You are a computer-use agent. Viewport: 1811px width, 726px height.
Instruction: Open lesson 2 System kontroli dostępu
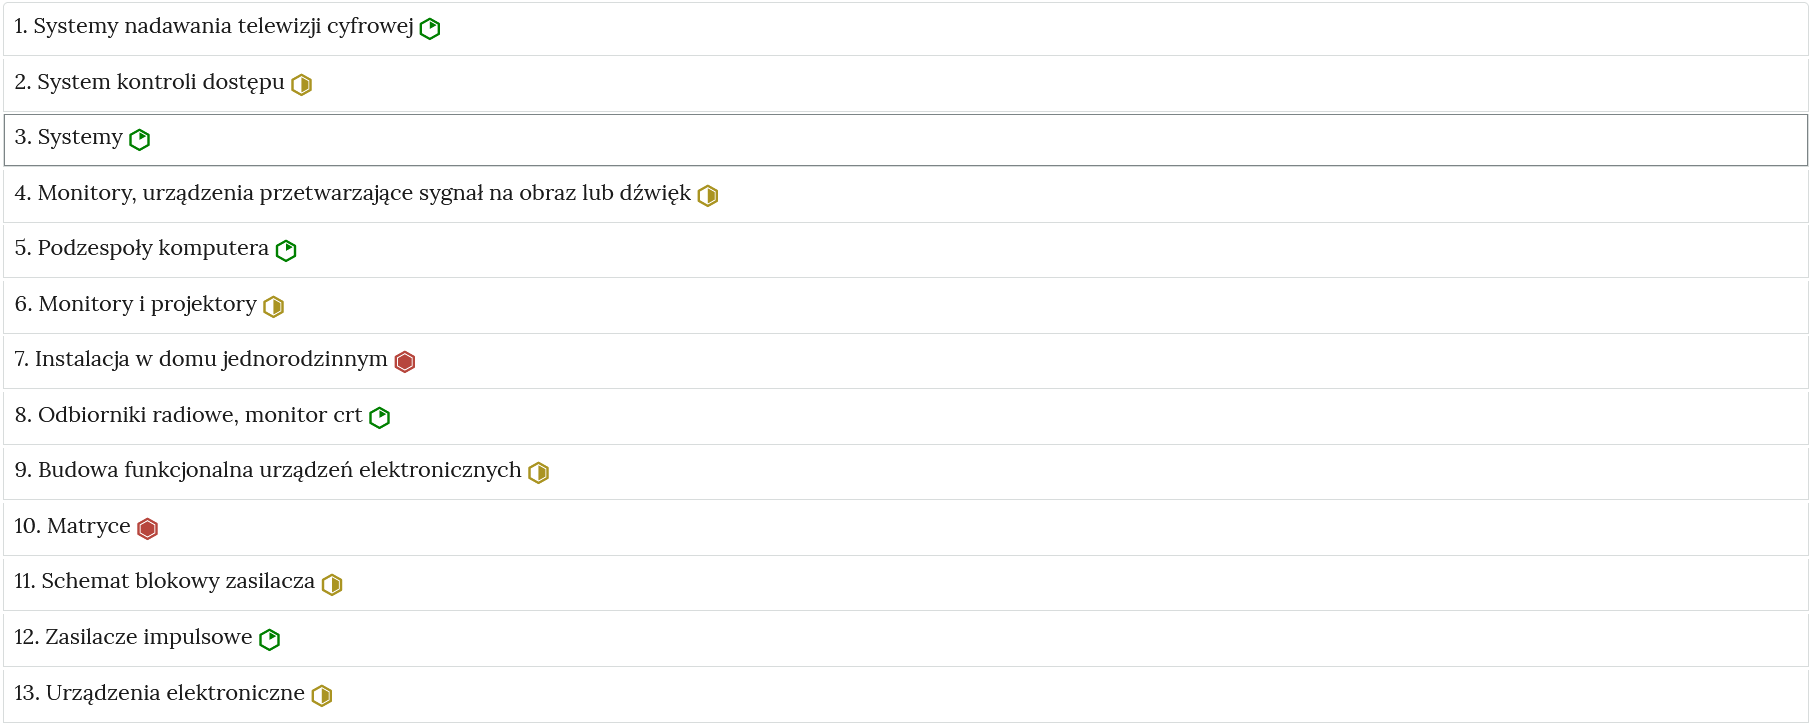[905, 84]
